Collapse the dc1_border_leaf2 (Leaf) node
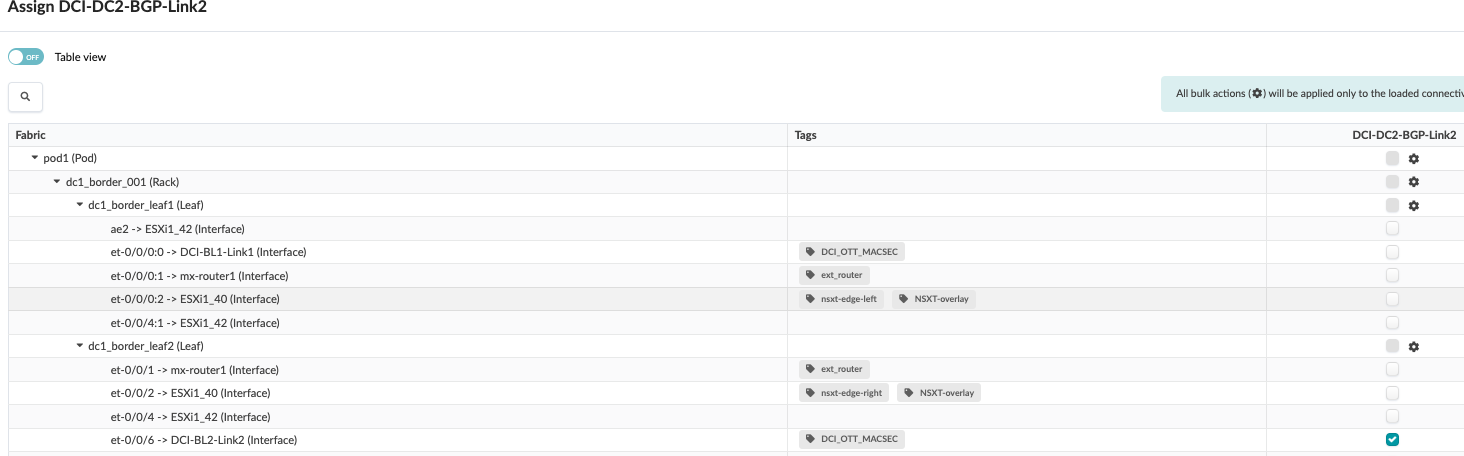 80,346
